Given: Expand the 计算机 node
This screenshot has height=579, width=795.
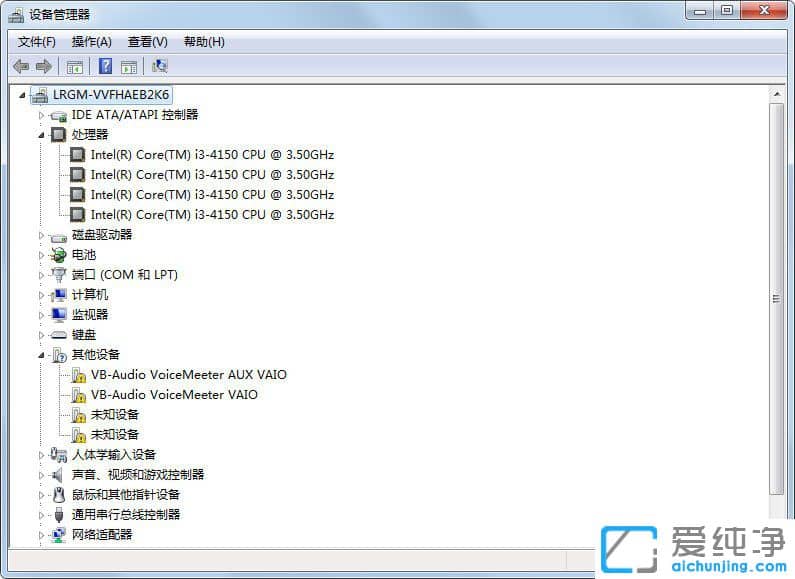Looking at the screenshot, I should [42, 295].
